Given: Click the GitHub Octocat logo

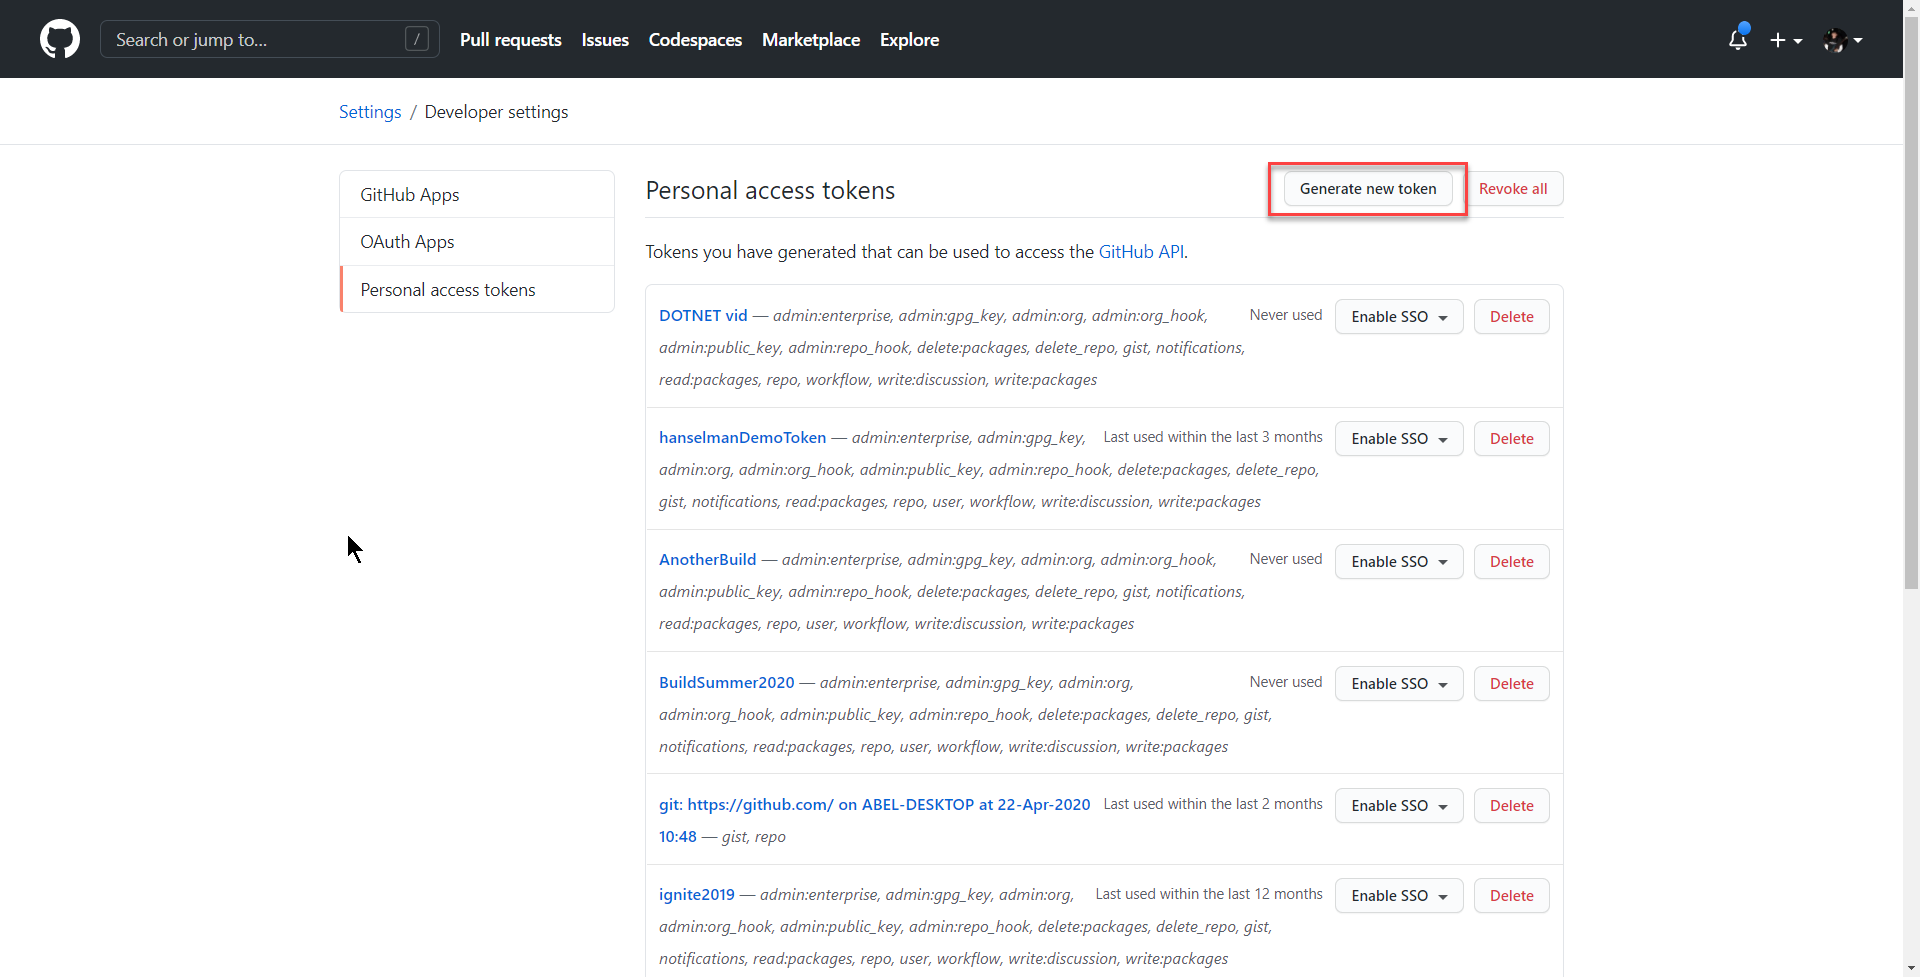Looking at the screenshot, I should click(60, 39).
